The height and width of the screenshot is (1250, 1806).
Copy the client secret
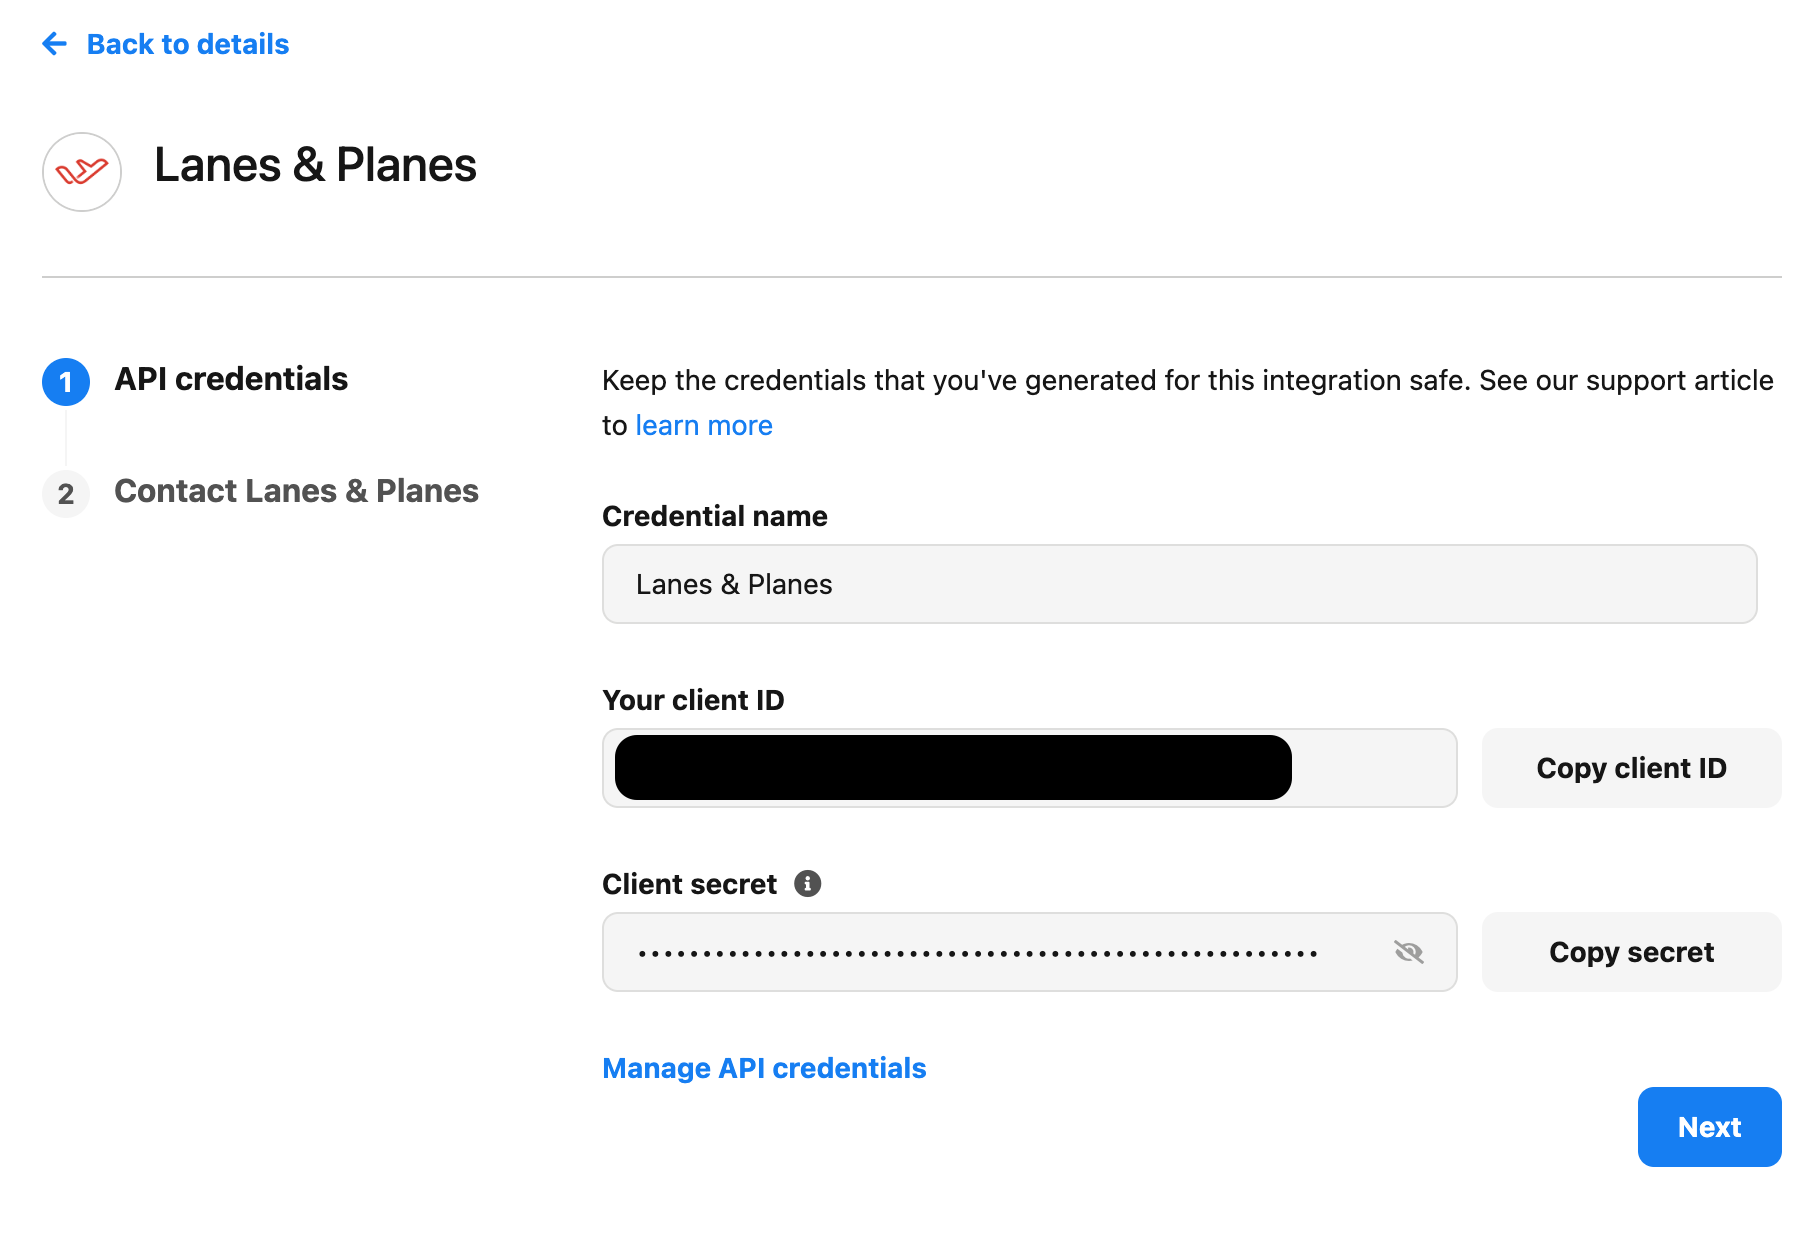[x=1632, y=952]
